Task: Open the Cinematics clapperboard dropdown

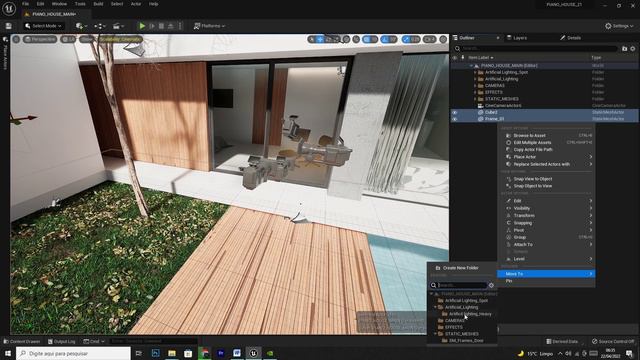Action: click(118, 26)
